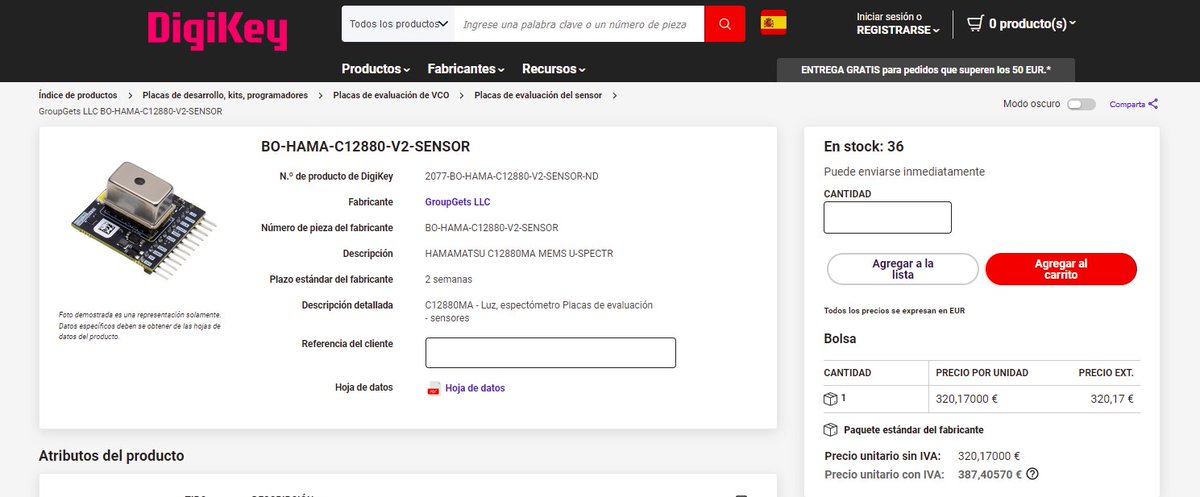Click the Bolsa packaging heading
This screenshot has width=1200, height=497.
(840, 339)
